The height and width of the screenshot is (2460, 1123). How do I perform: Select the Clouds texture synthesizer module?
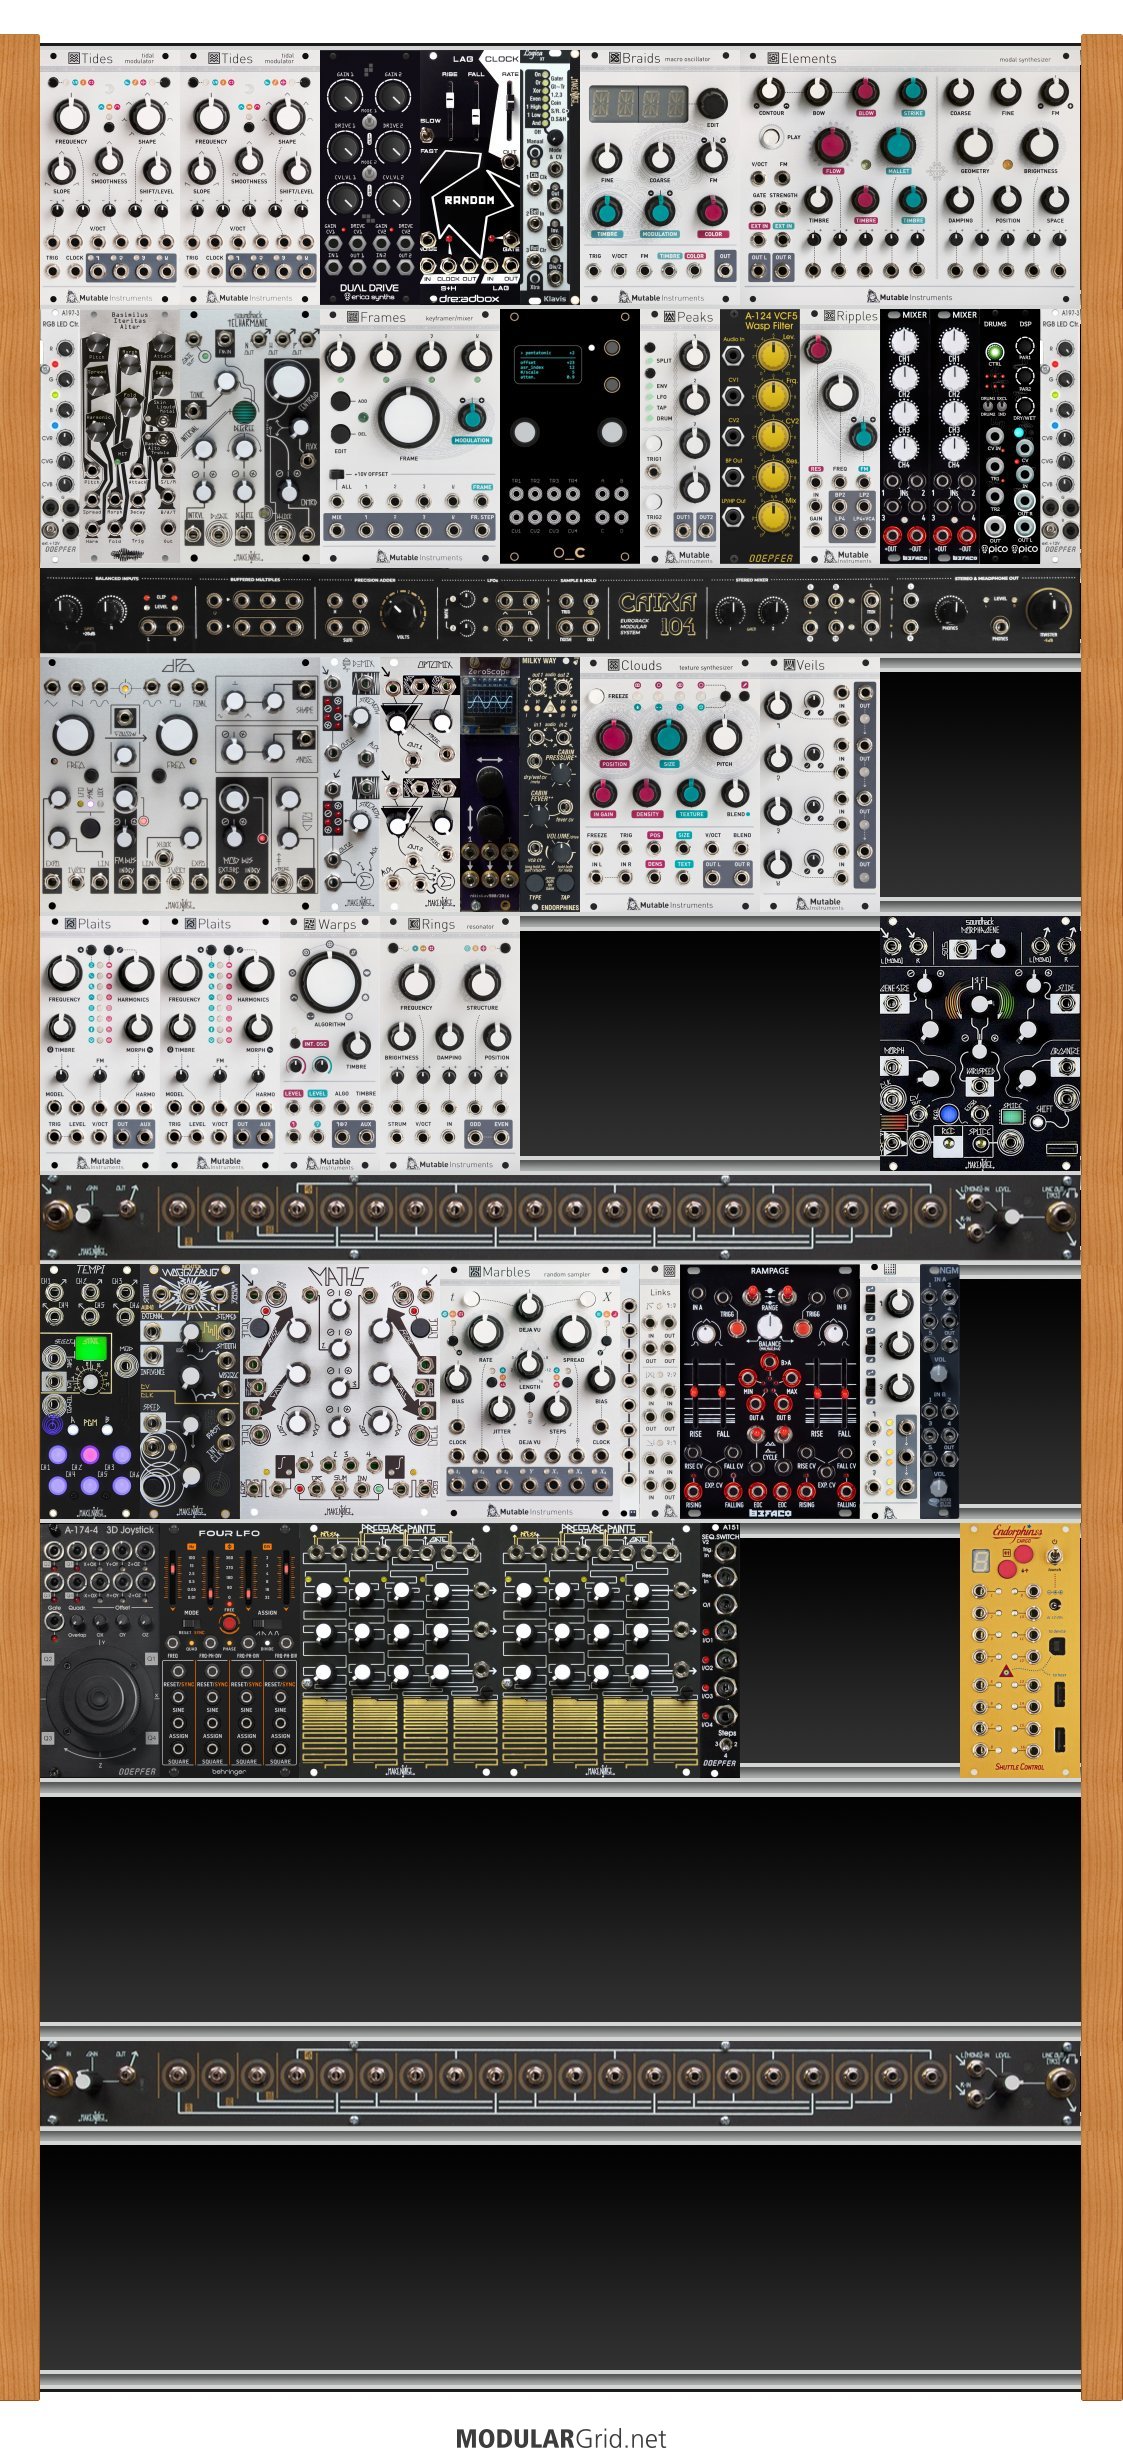[x=670, y=784]
